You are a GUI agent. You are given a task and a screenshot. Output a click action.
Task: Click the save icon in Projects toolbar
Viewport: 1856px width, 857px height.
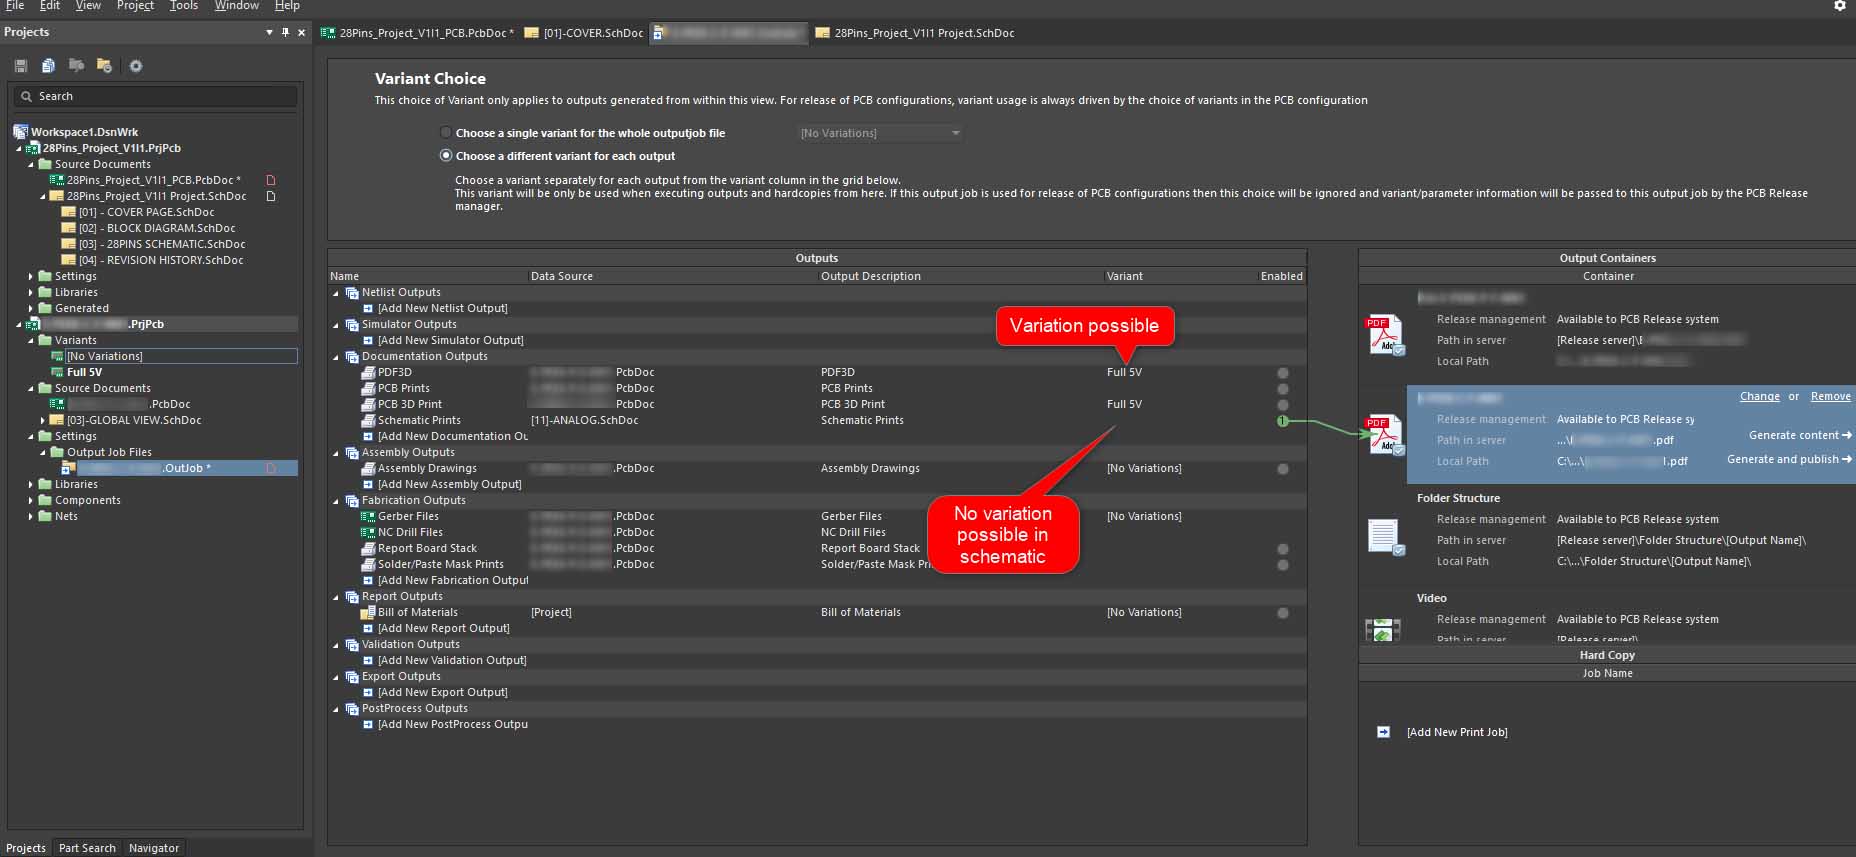[x=20, y=66]
